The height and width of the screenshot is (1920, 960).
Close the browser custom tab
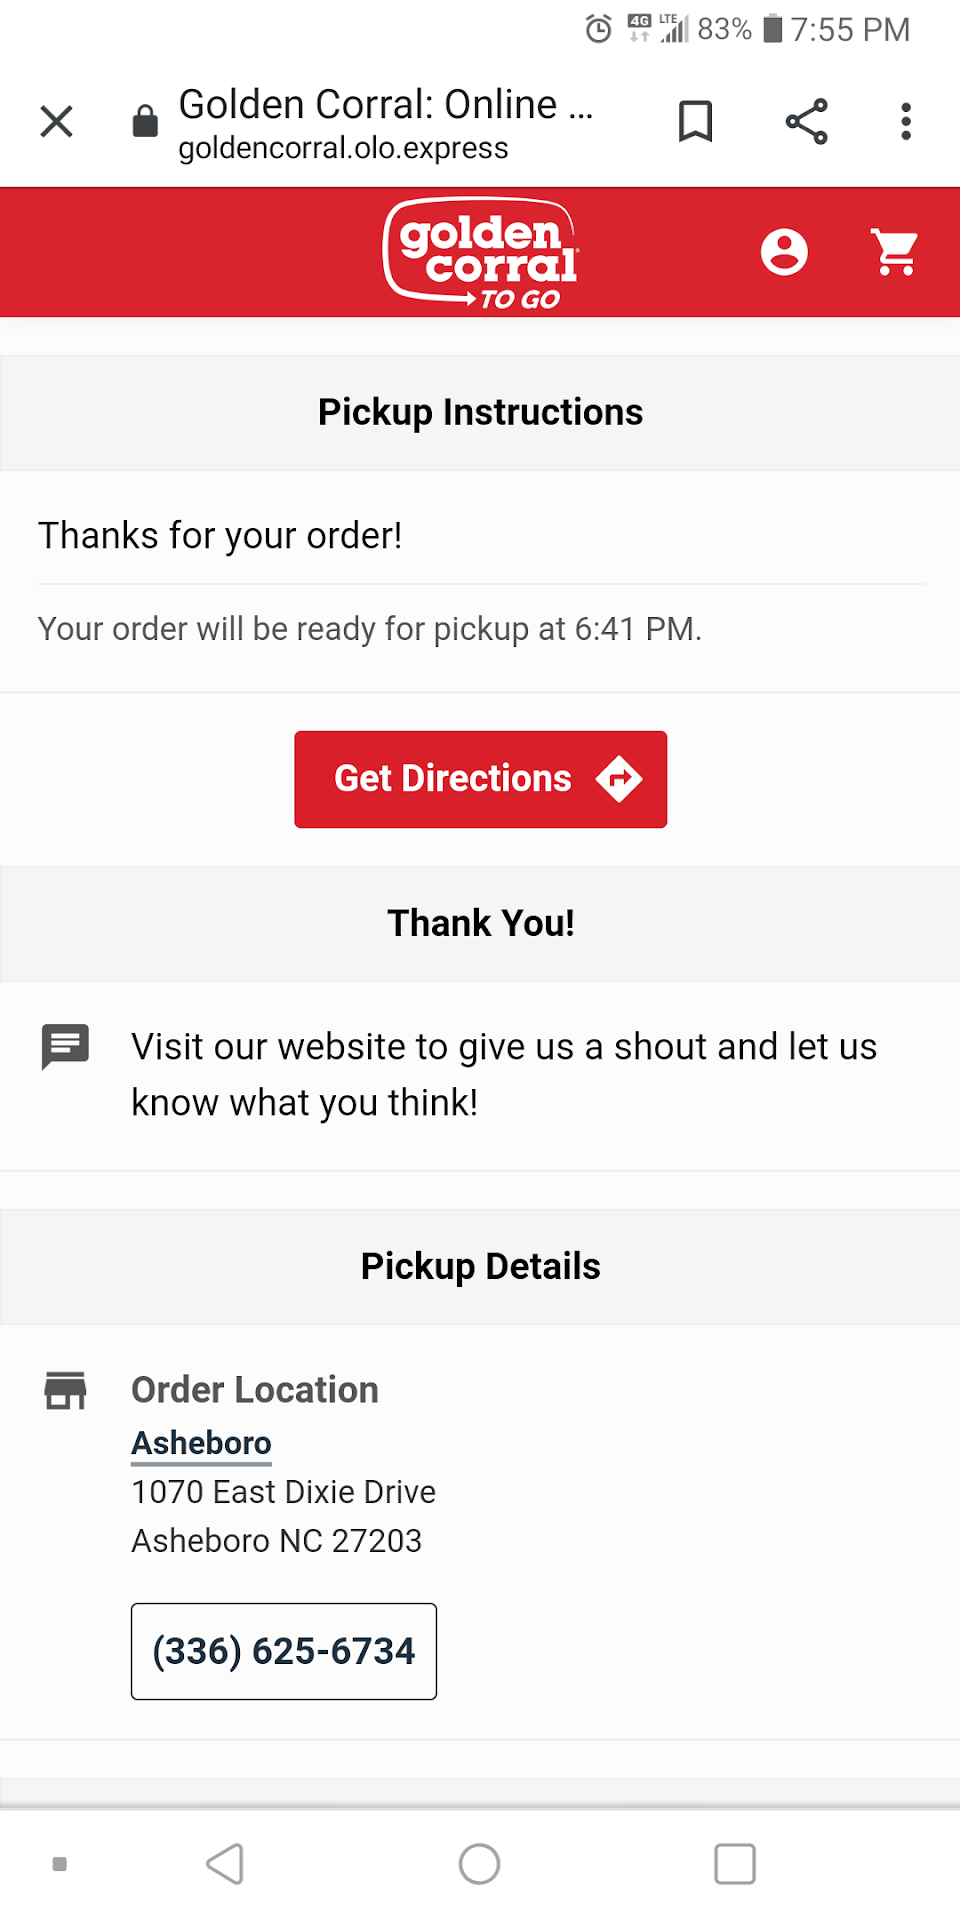click(57, 122)
